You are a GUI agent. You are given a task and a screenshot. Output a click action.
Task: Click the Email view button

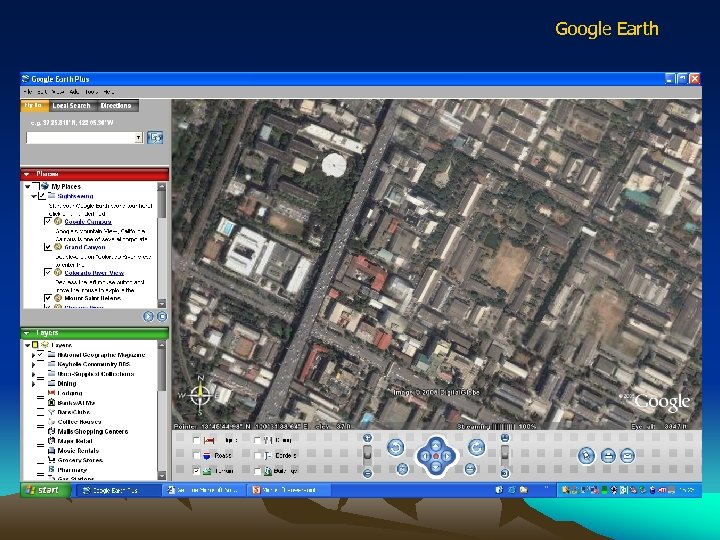coord(627,456)
